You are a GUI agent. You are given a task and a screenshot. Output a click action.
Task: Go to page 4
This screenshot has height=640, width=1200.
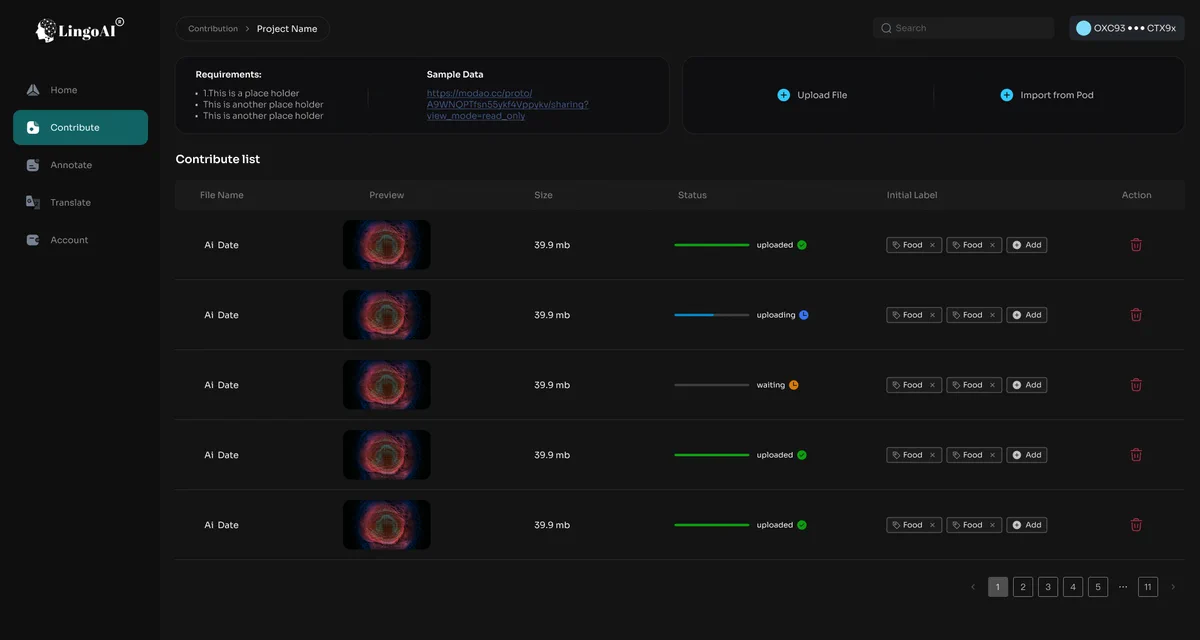(1073, 587)
